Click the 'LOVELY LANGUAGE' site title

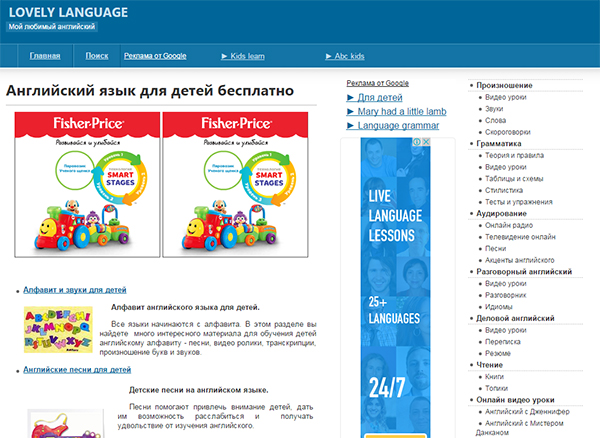pos(68,12)
